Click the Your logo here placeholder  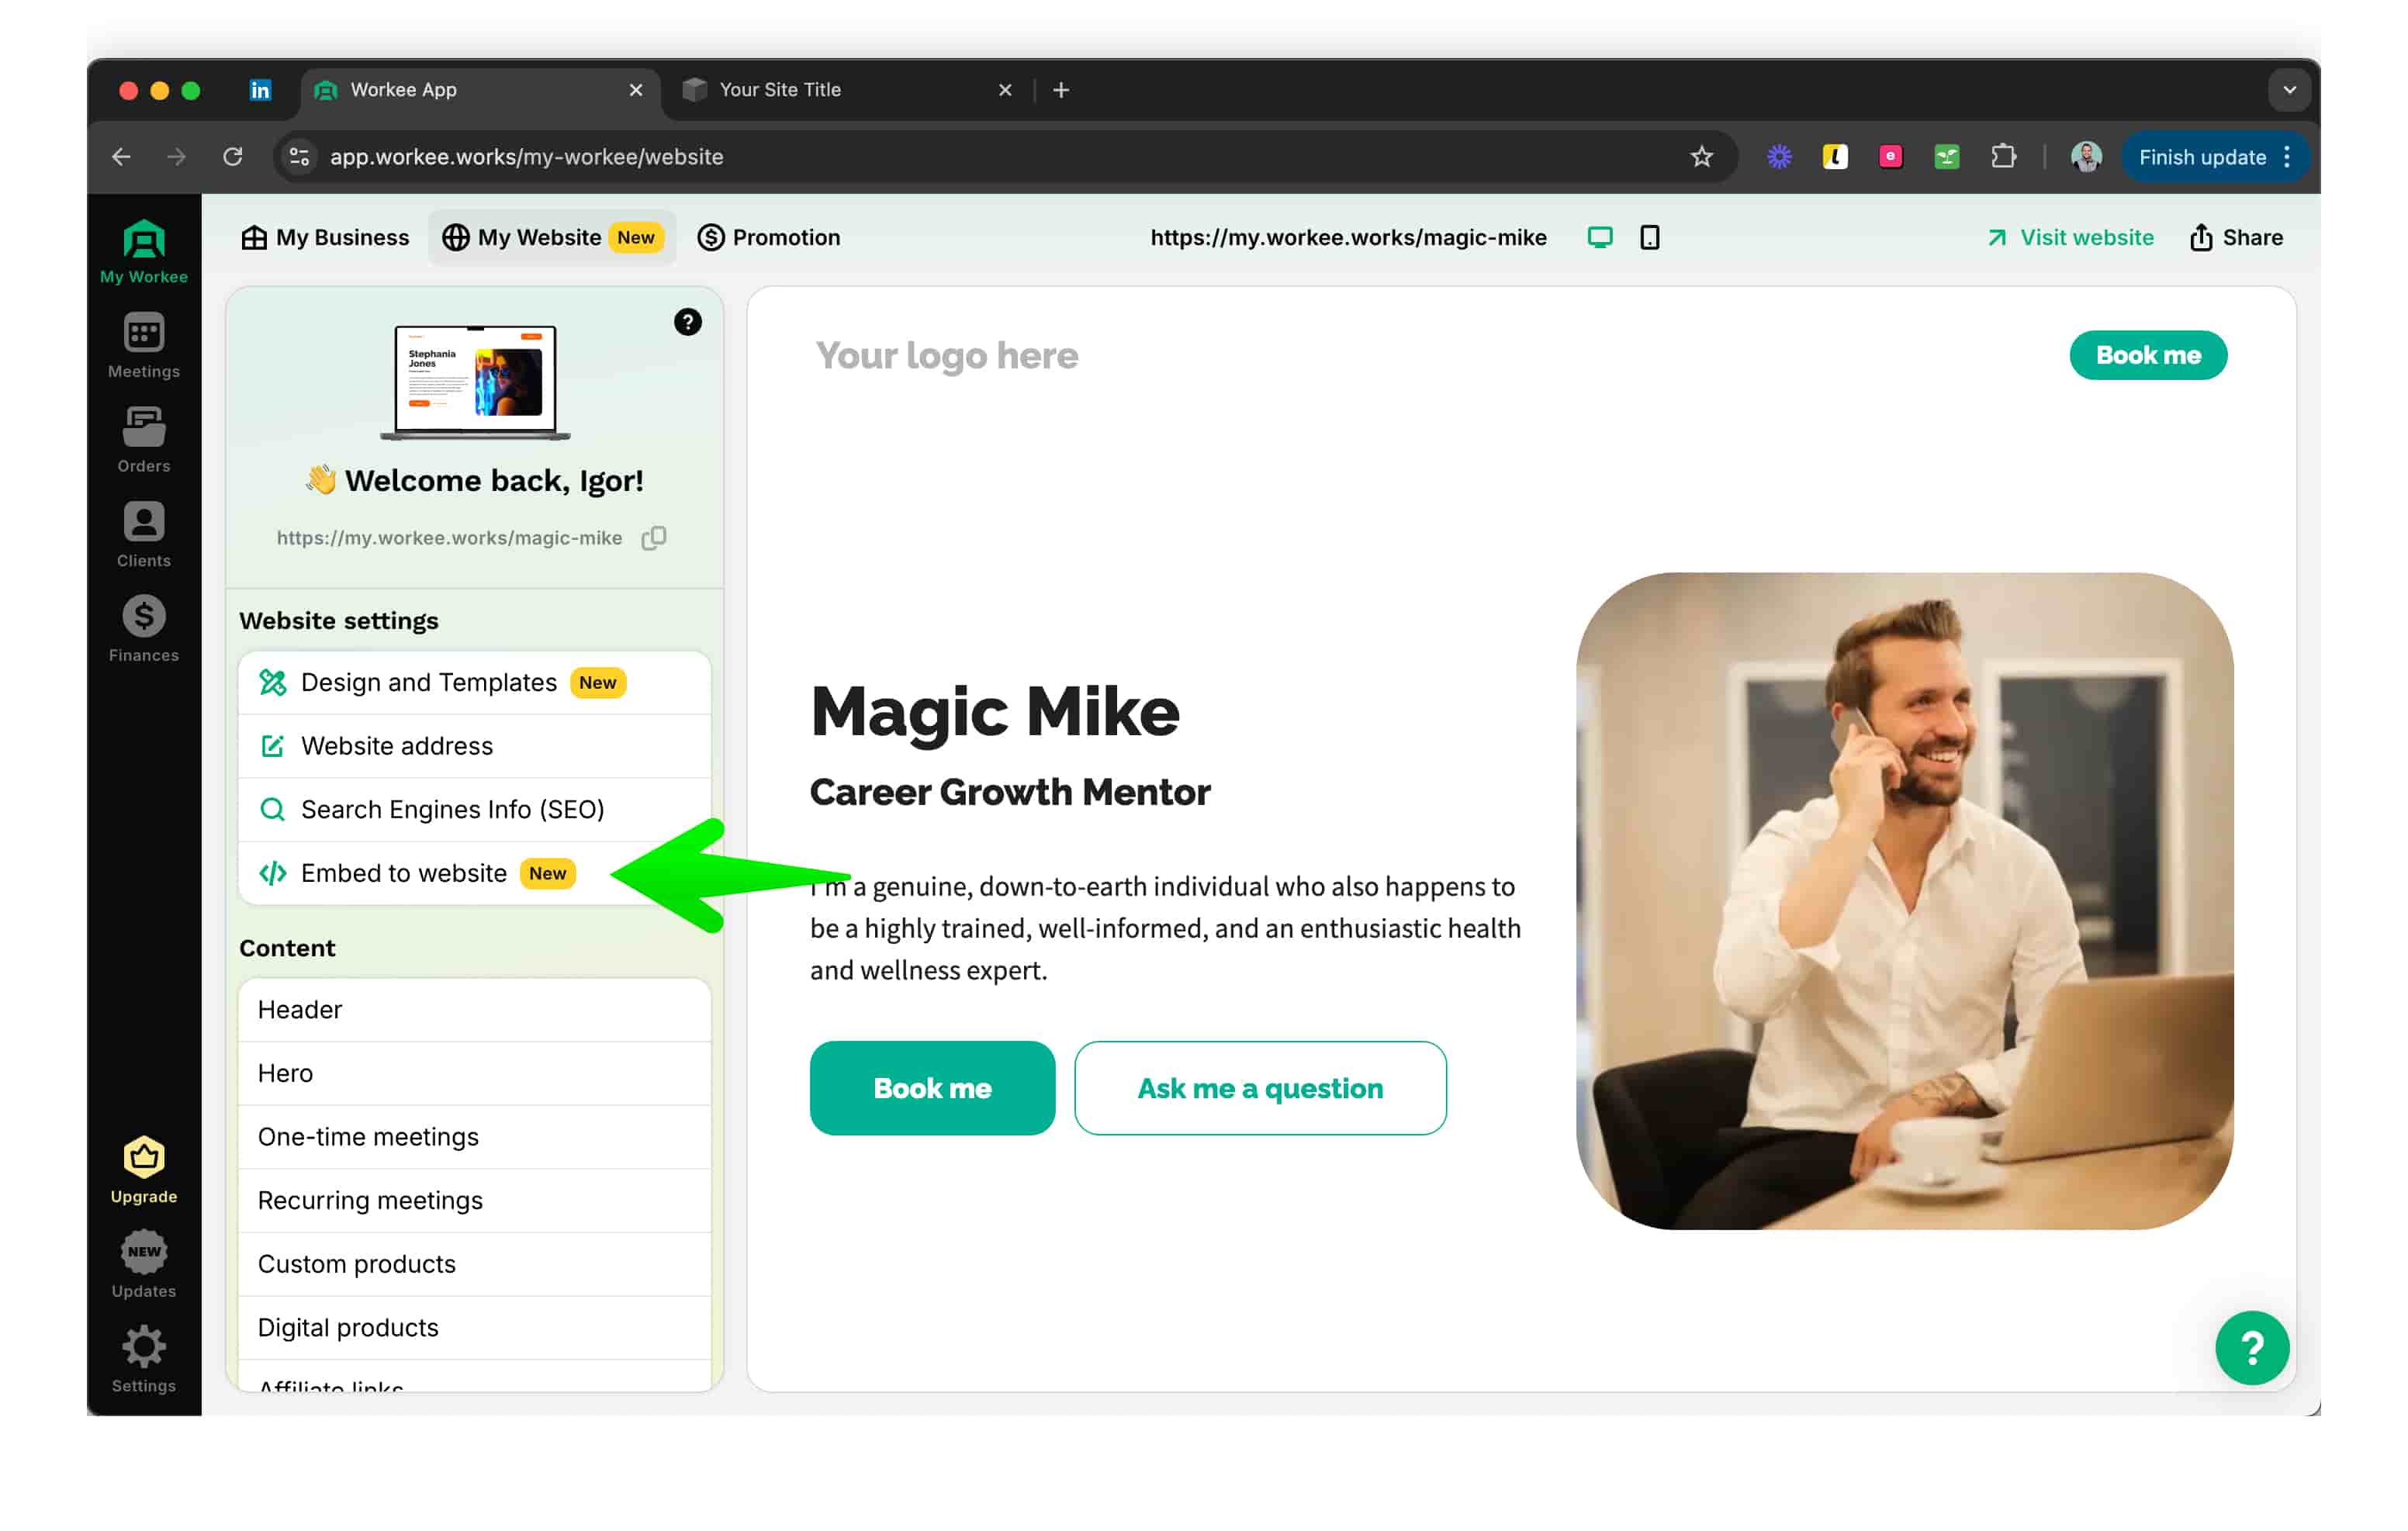coord(947,355)
